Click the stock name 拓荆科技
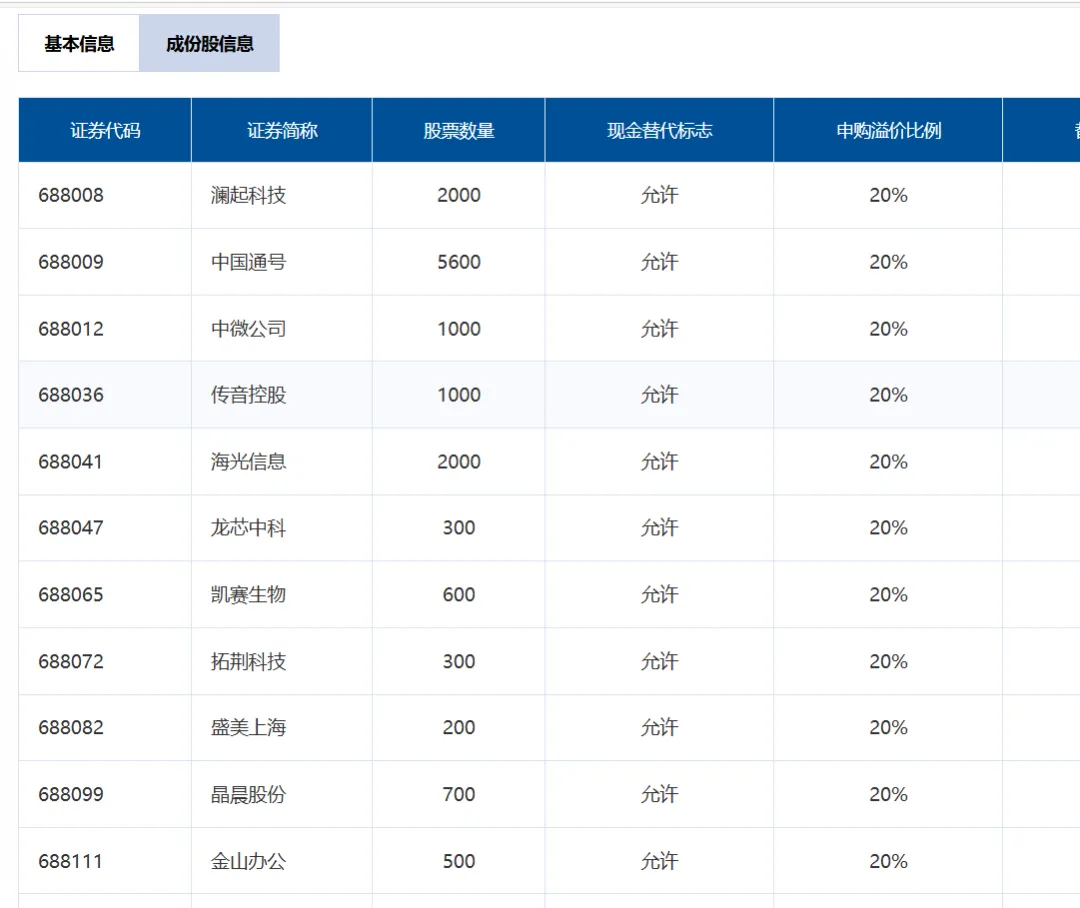The height and width of the screenshot is (908, 1080). 248,661
